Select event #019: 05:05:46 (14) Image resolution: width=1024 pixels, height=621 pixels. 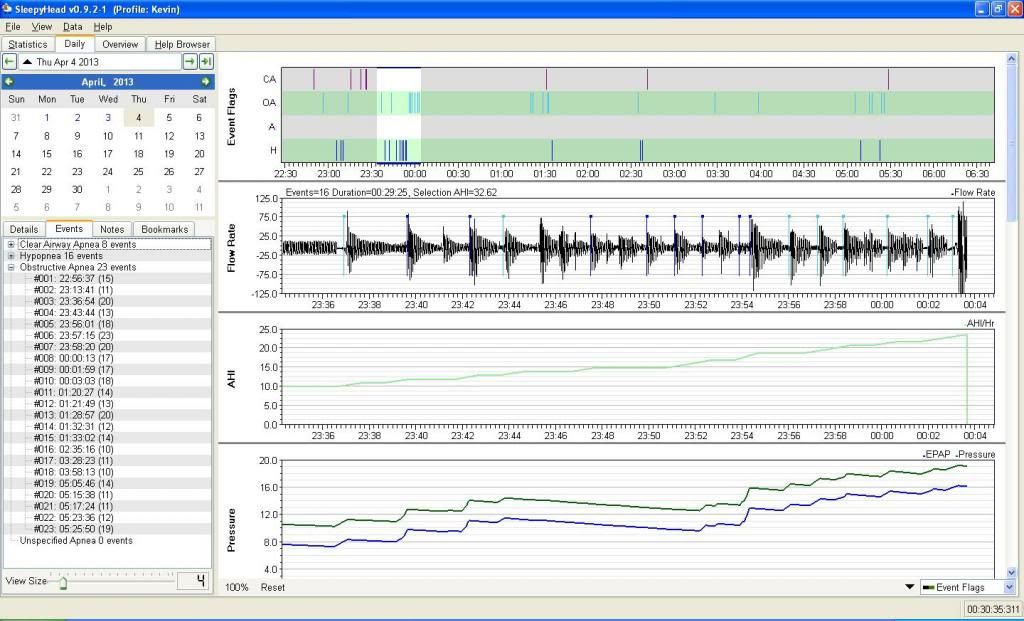click(x=73, y=484)
